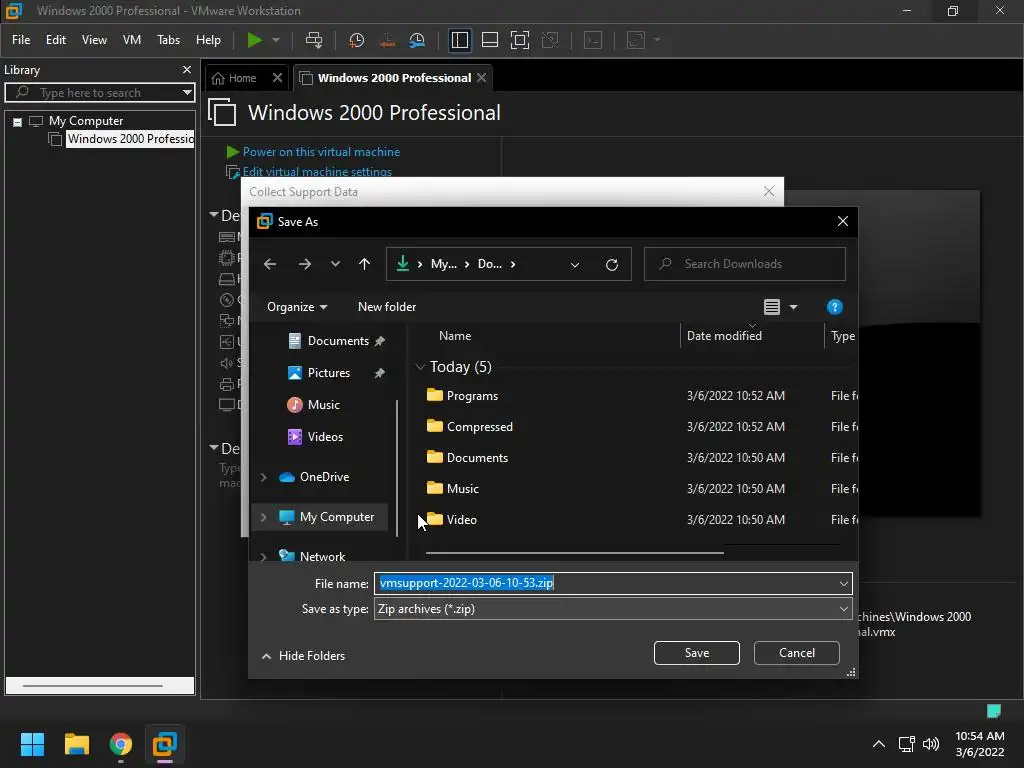Open the library search filter dropdown arrow
The width and height of the screenshot is (1024, 768).
[x=187, y=93]
